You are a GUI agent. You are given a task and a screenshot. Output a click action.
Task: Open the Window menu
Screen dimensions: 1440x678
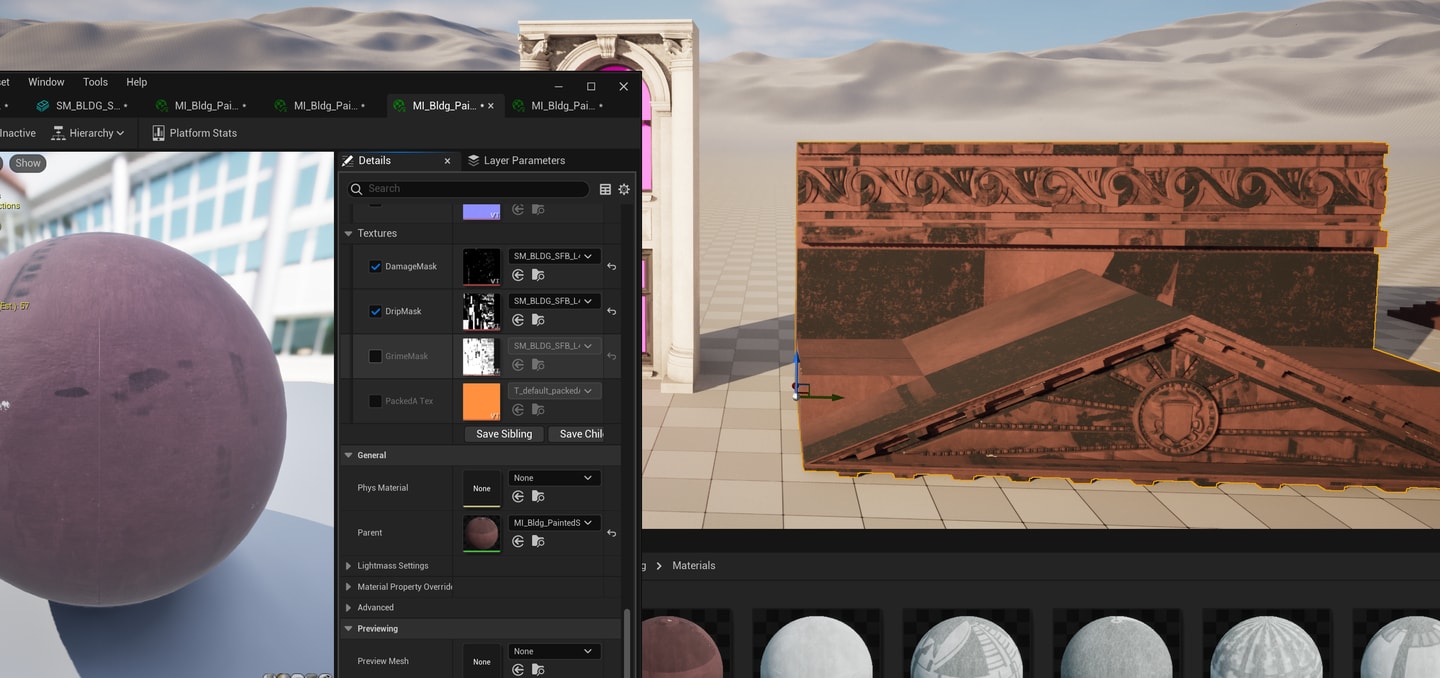coord(46,82)
